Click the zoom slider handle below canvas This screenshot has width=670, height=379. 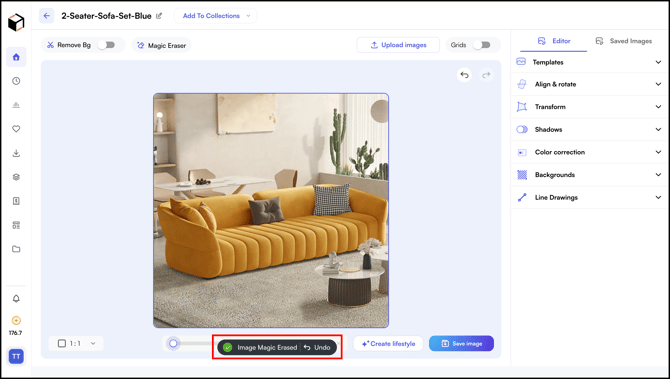[173, 343]
